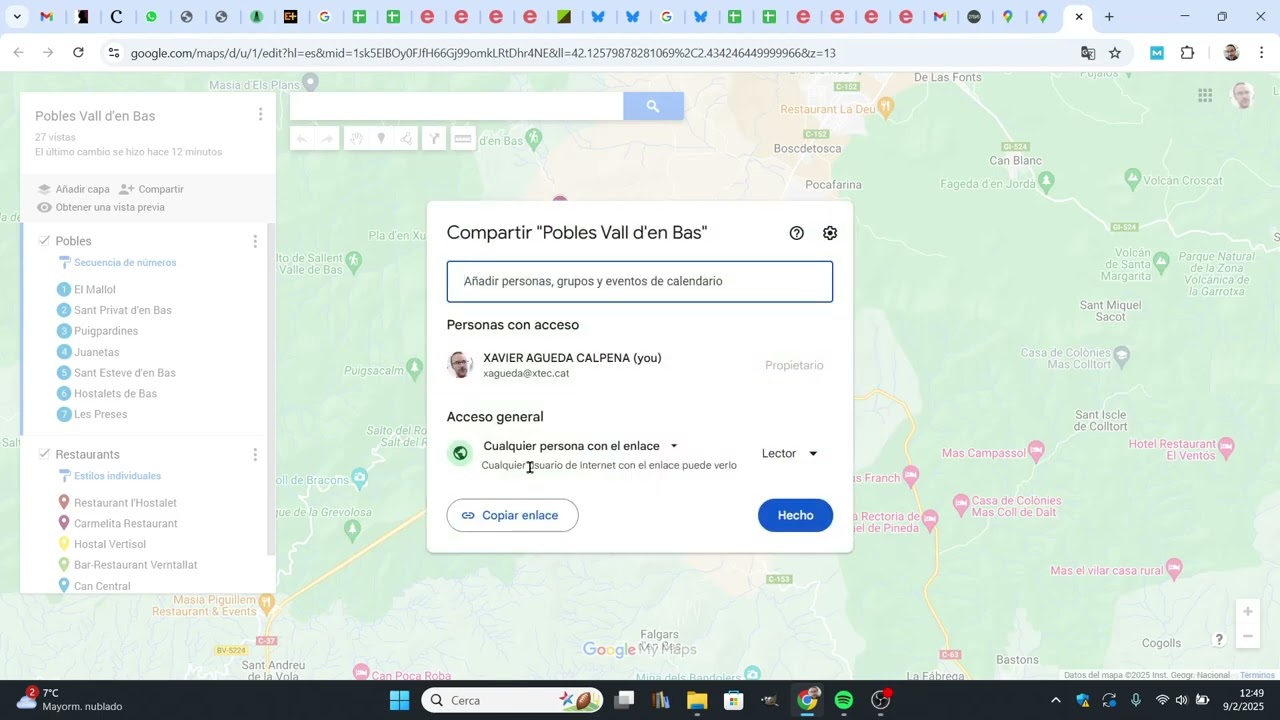Open help in the share dialog

click(x=796, y=233)
